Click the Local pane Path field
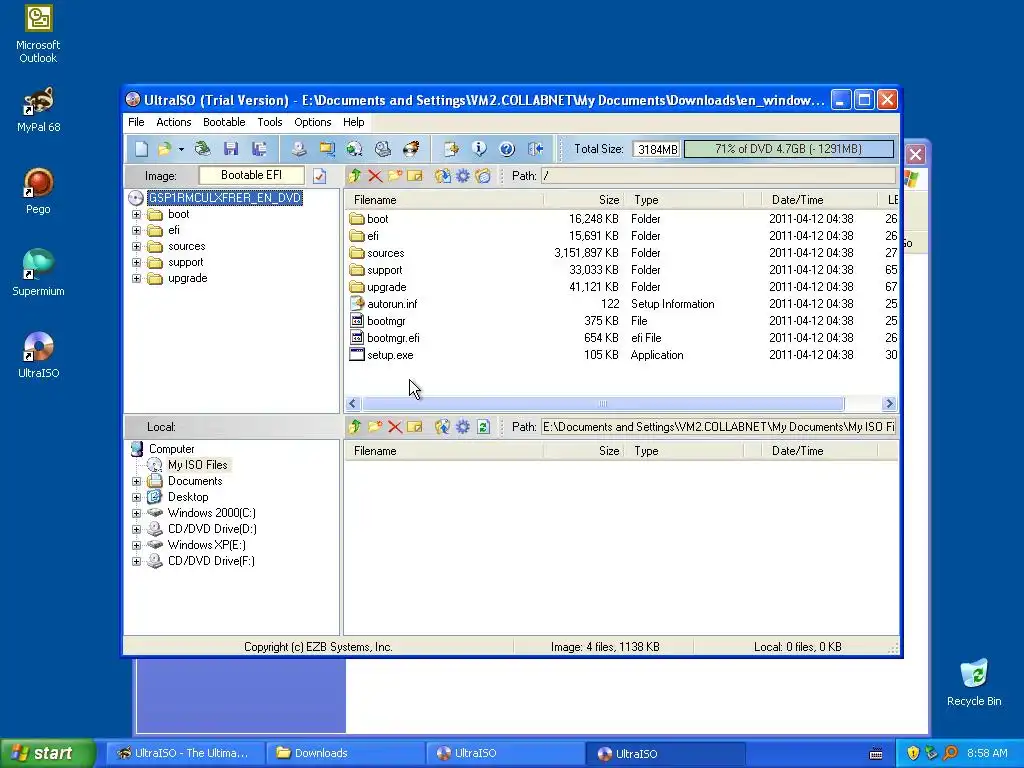Viewport: 1024px width, 768px height. [718, 427]
